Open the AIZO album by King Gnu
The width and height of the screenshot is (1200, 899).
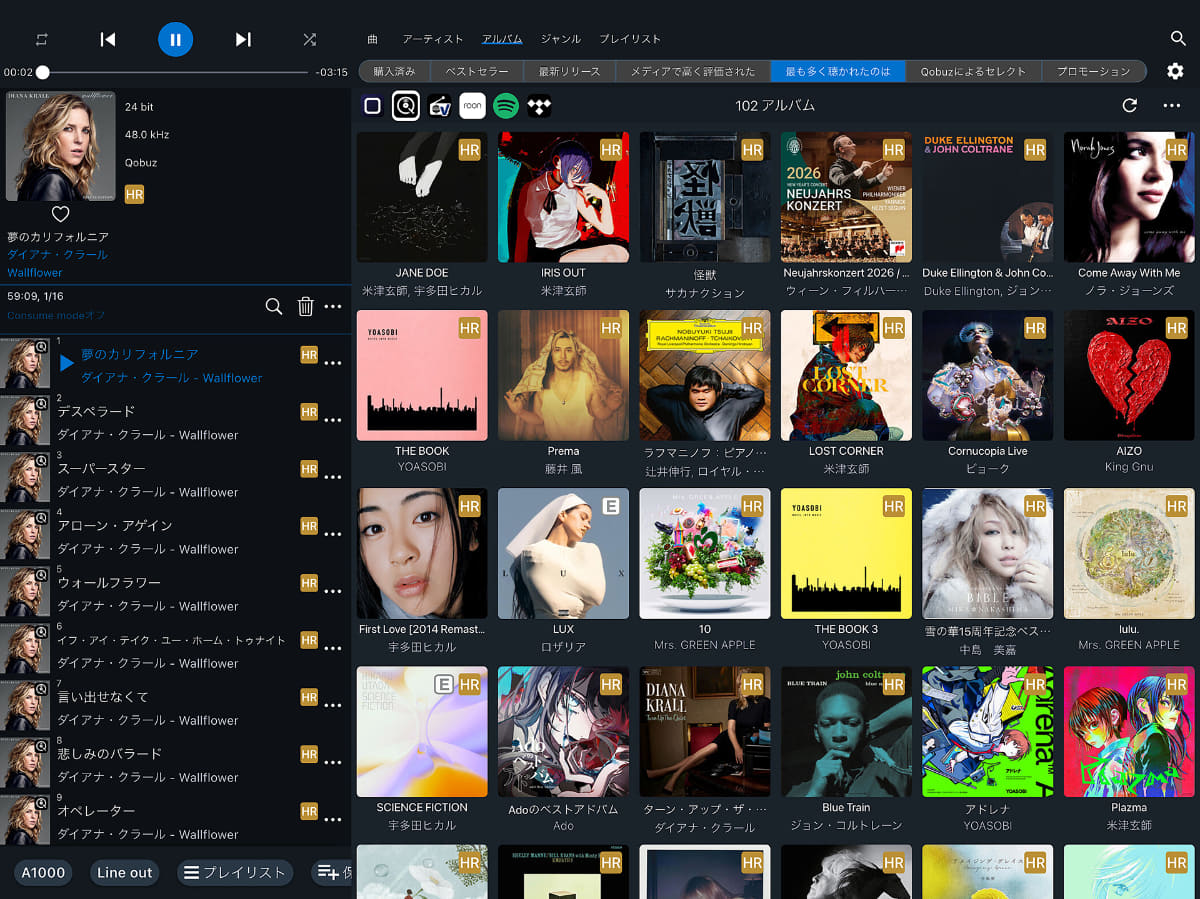point(1129,375)
